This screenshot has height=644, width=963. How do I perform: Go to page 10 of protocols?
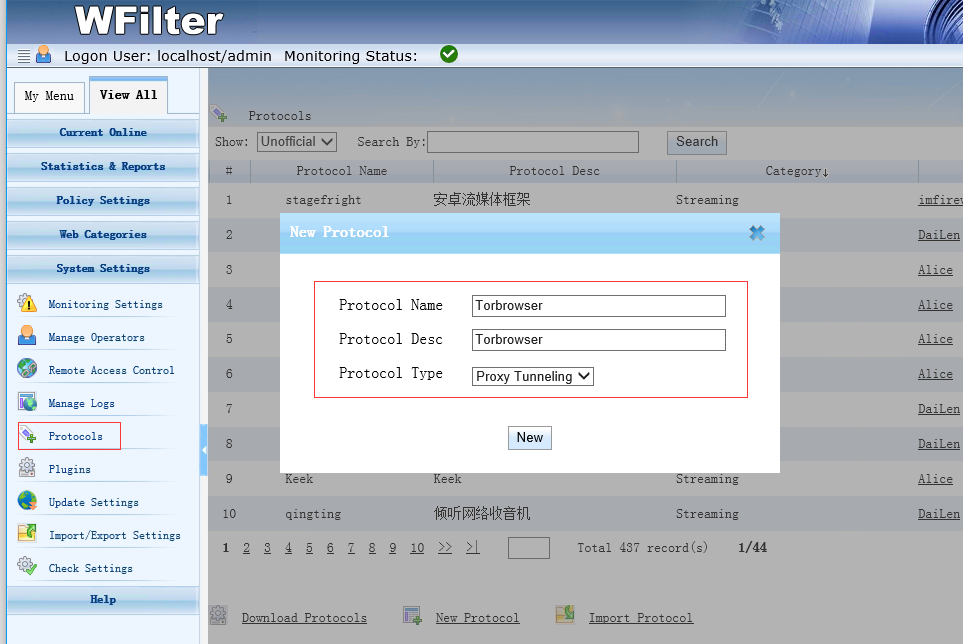(417, 548)
